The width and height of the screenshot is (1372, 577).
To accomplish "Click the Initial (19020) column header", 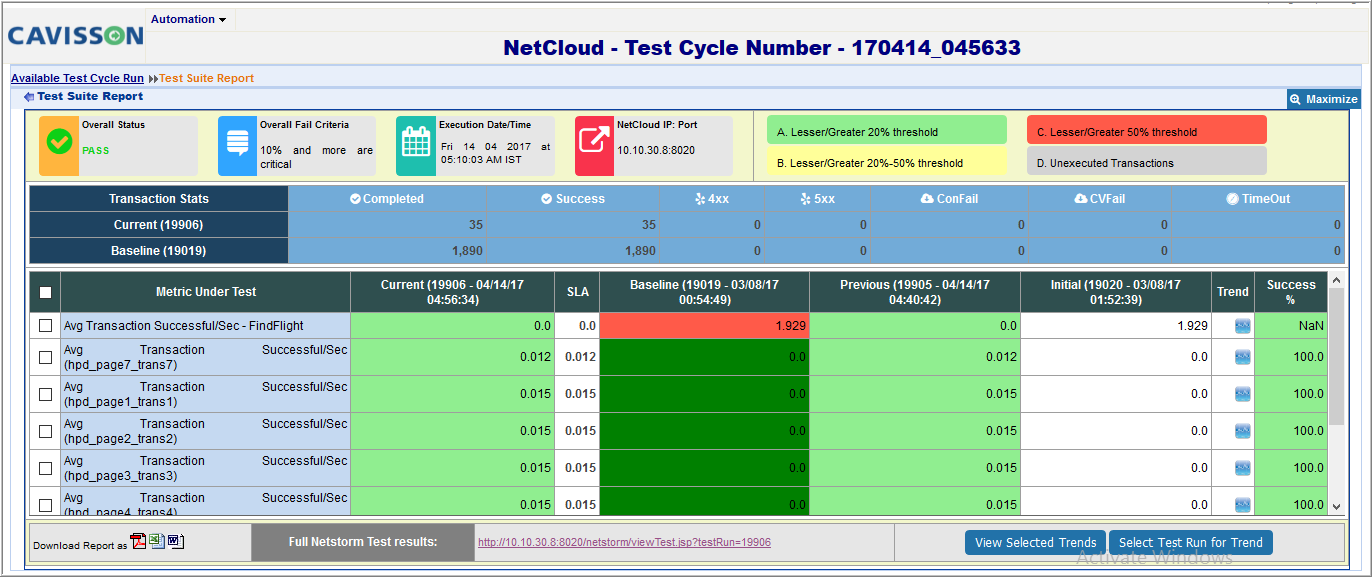I will pos(1116,292).
